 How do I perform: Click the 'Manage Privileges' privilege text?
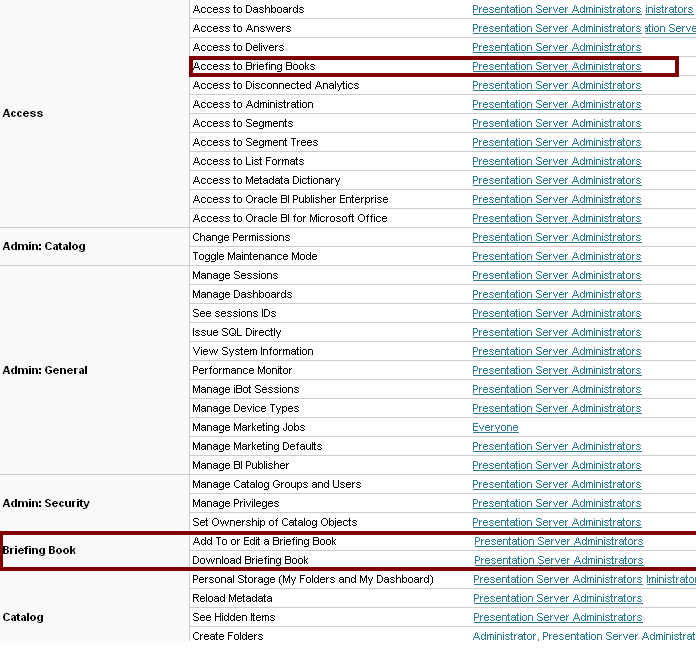click(236, 504)
